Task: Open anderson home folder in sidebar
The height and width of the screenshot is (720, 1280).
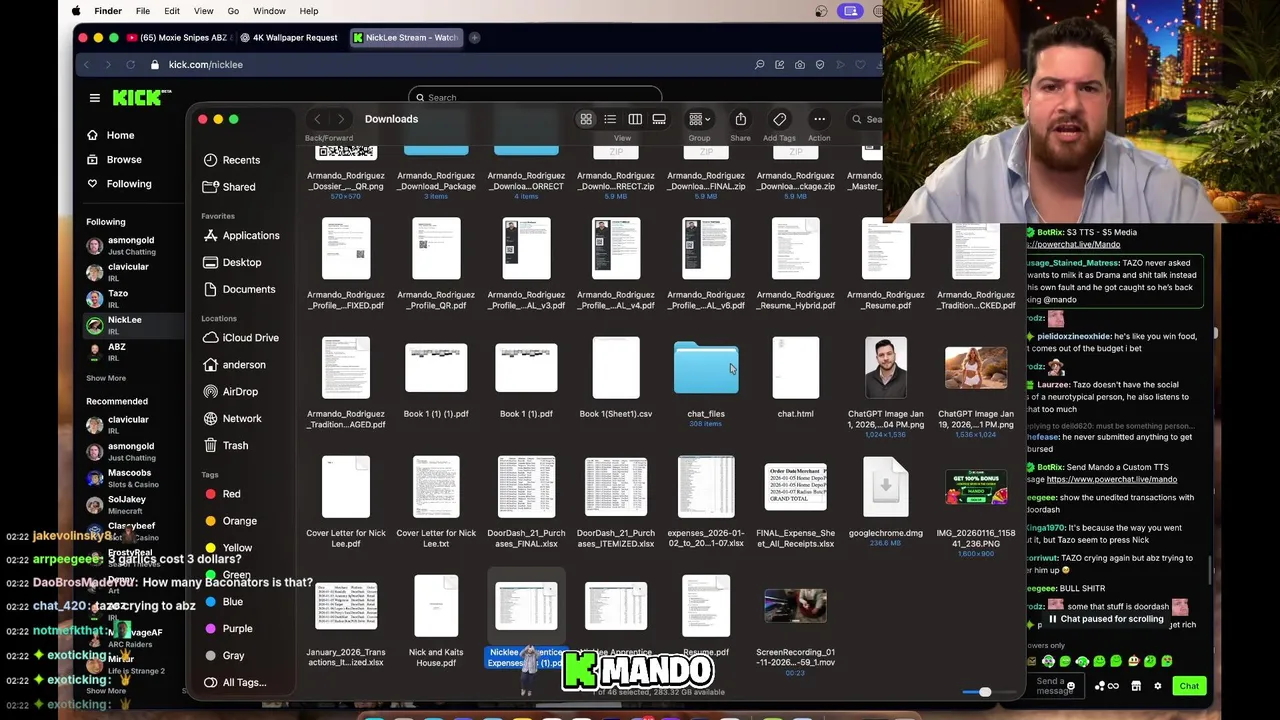Action: (x=234, y=365)
